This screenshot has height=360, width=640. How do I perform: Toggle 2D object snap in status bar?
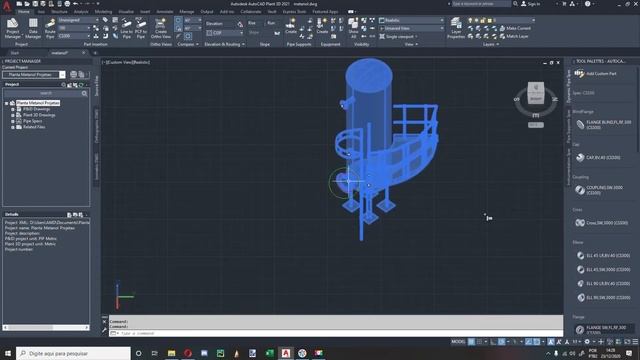[x=537, y=342]
